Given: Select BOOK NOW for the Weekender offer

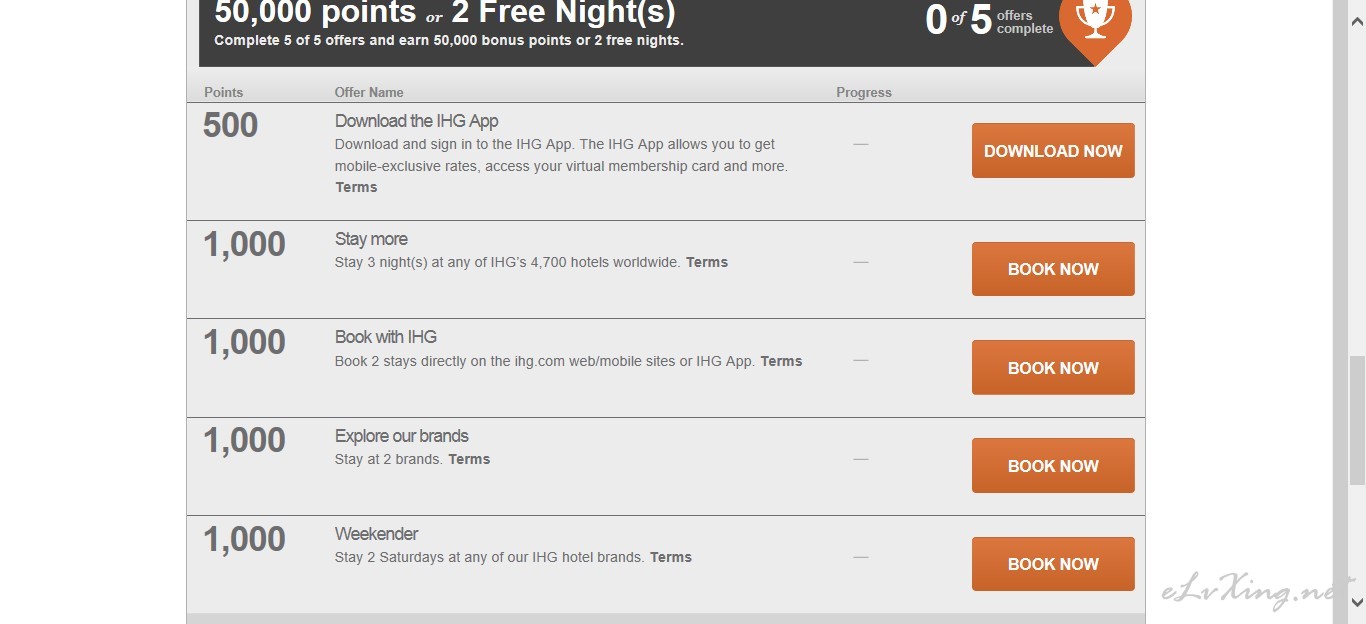Looking at the screenshot, I should tap(1053, 564).
